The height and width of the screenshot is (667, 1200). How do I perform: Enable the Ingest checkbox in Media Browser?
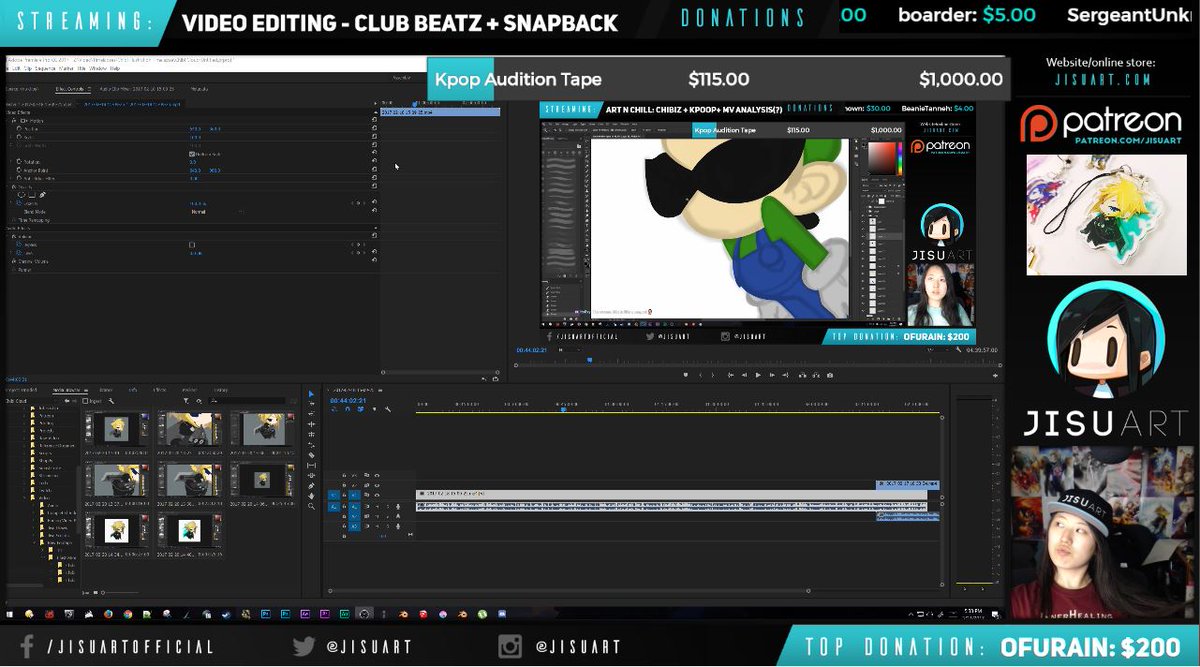[x=85, y=401]
